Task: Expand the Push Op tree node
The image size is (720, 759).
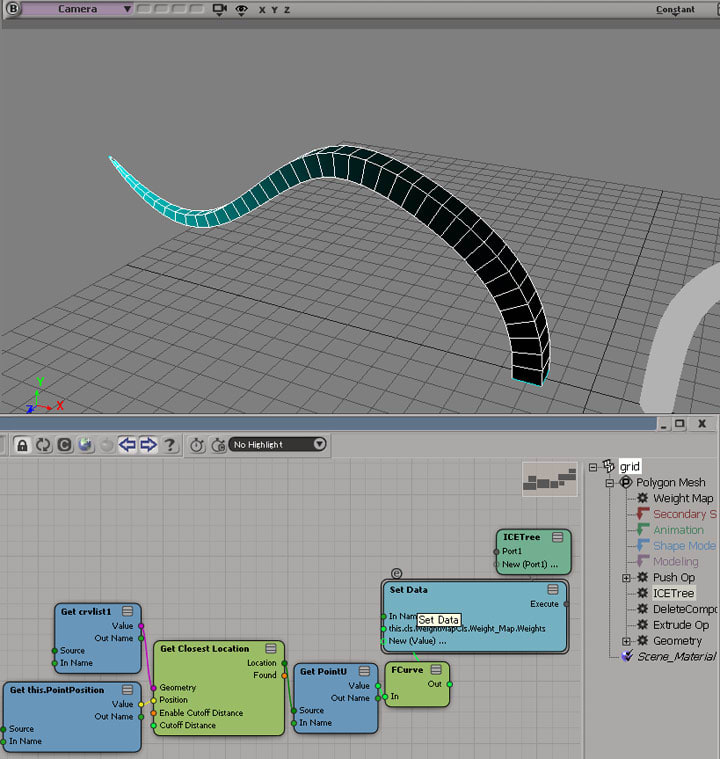Action: (626, 578)
